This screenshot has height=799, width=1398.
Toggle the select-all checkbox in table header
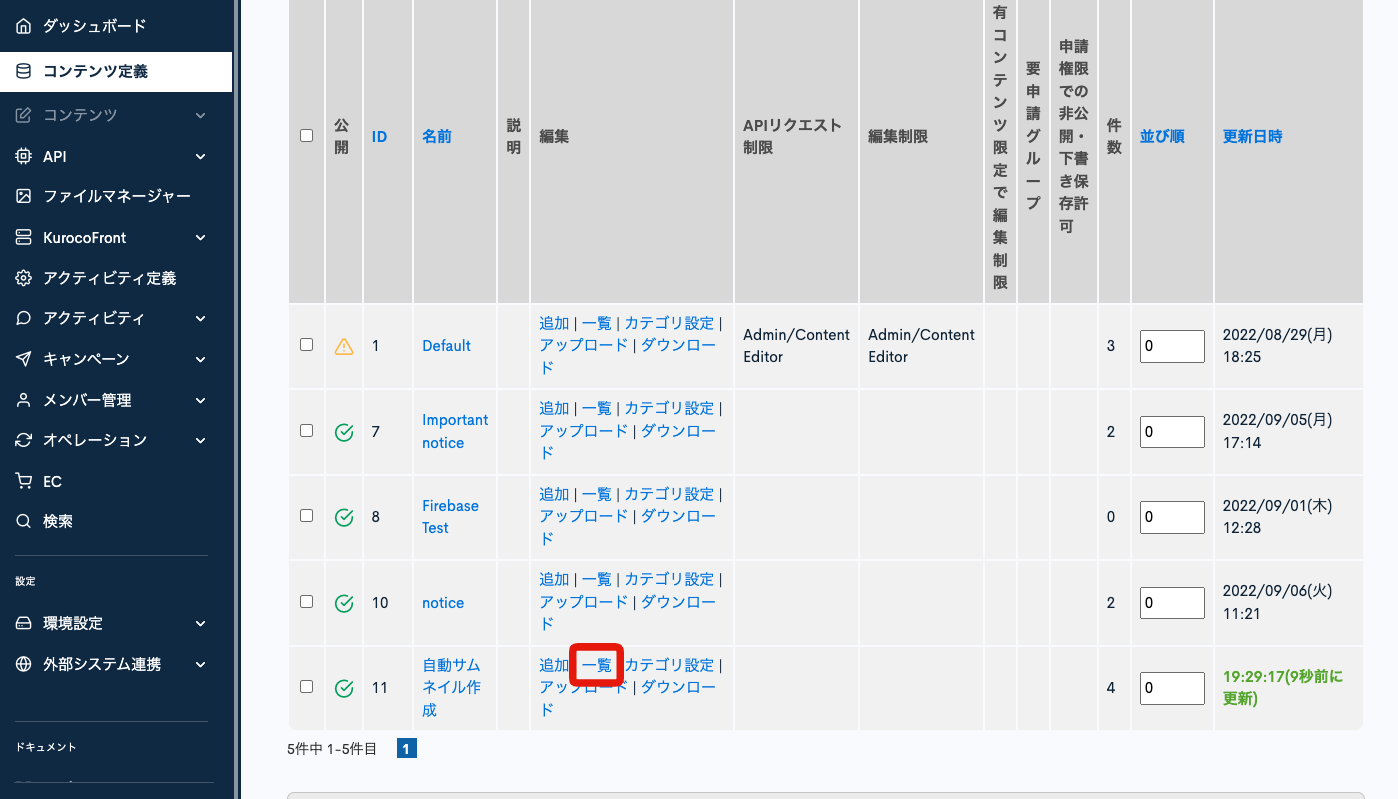click(307, 136)
